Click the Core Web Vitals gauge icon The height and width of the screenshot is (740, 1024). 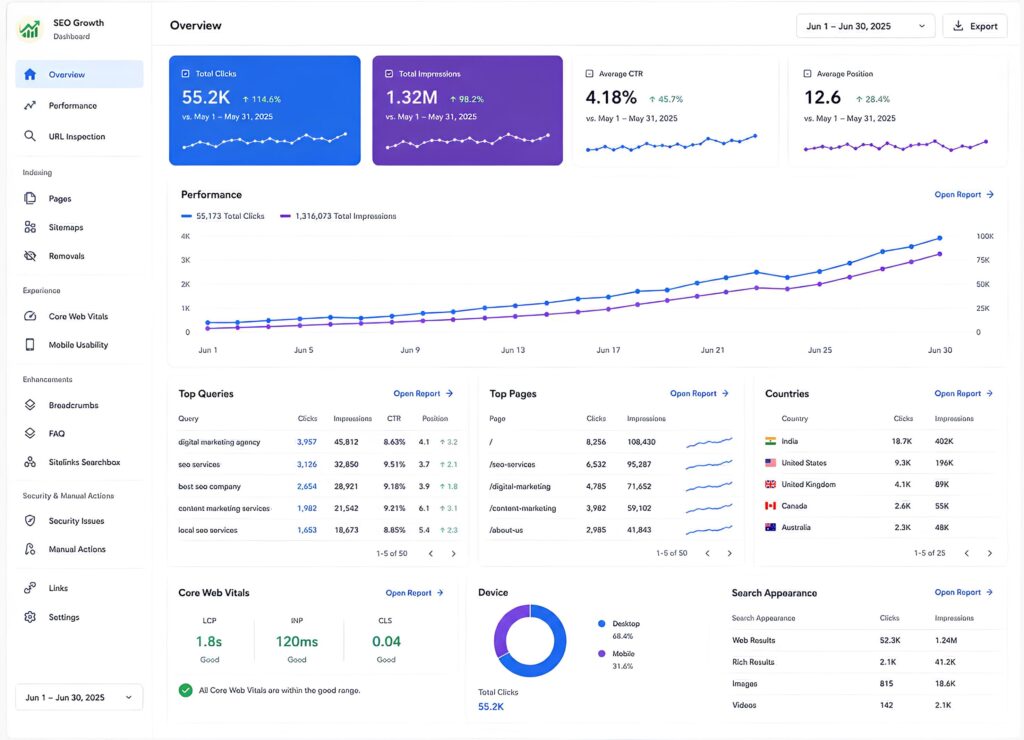pyautogui.click(x=30, y=316)
